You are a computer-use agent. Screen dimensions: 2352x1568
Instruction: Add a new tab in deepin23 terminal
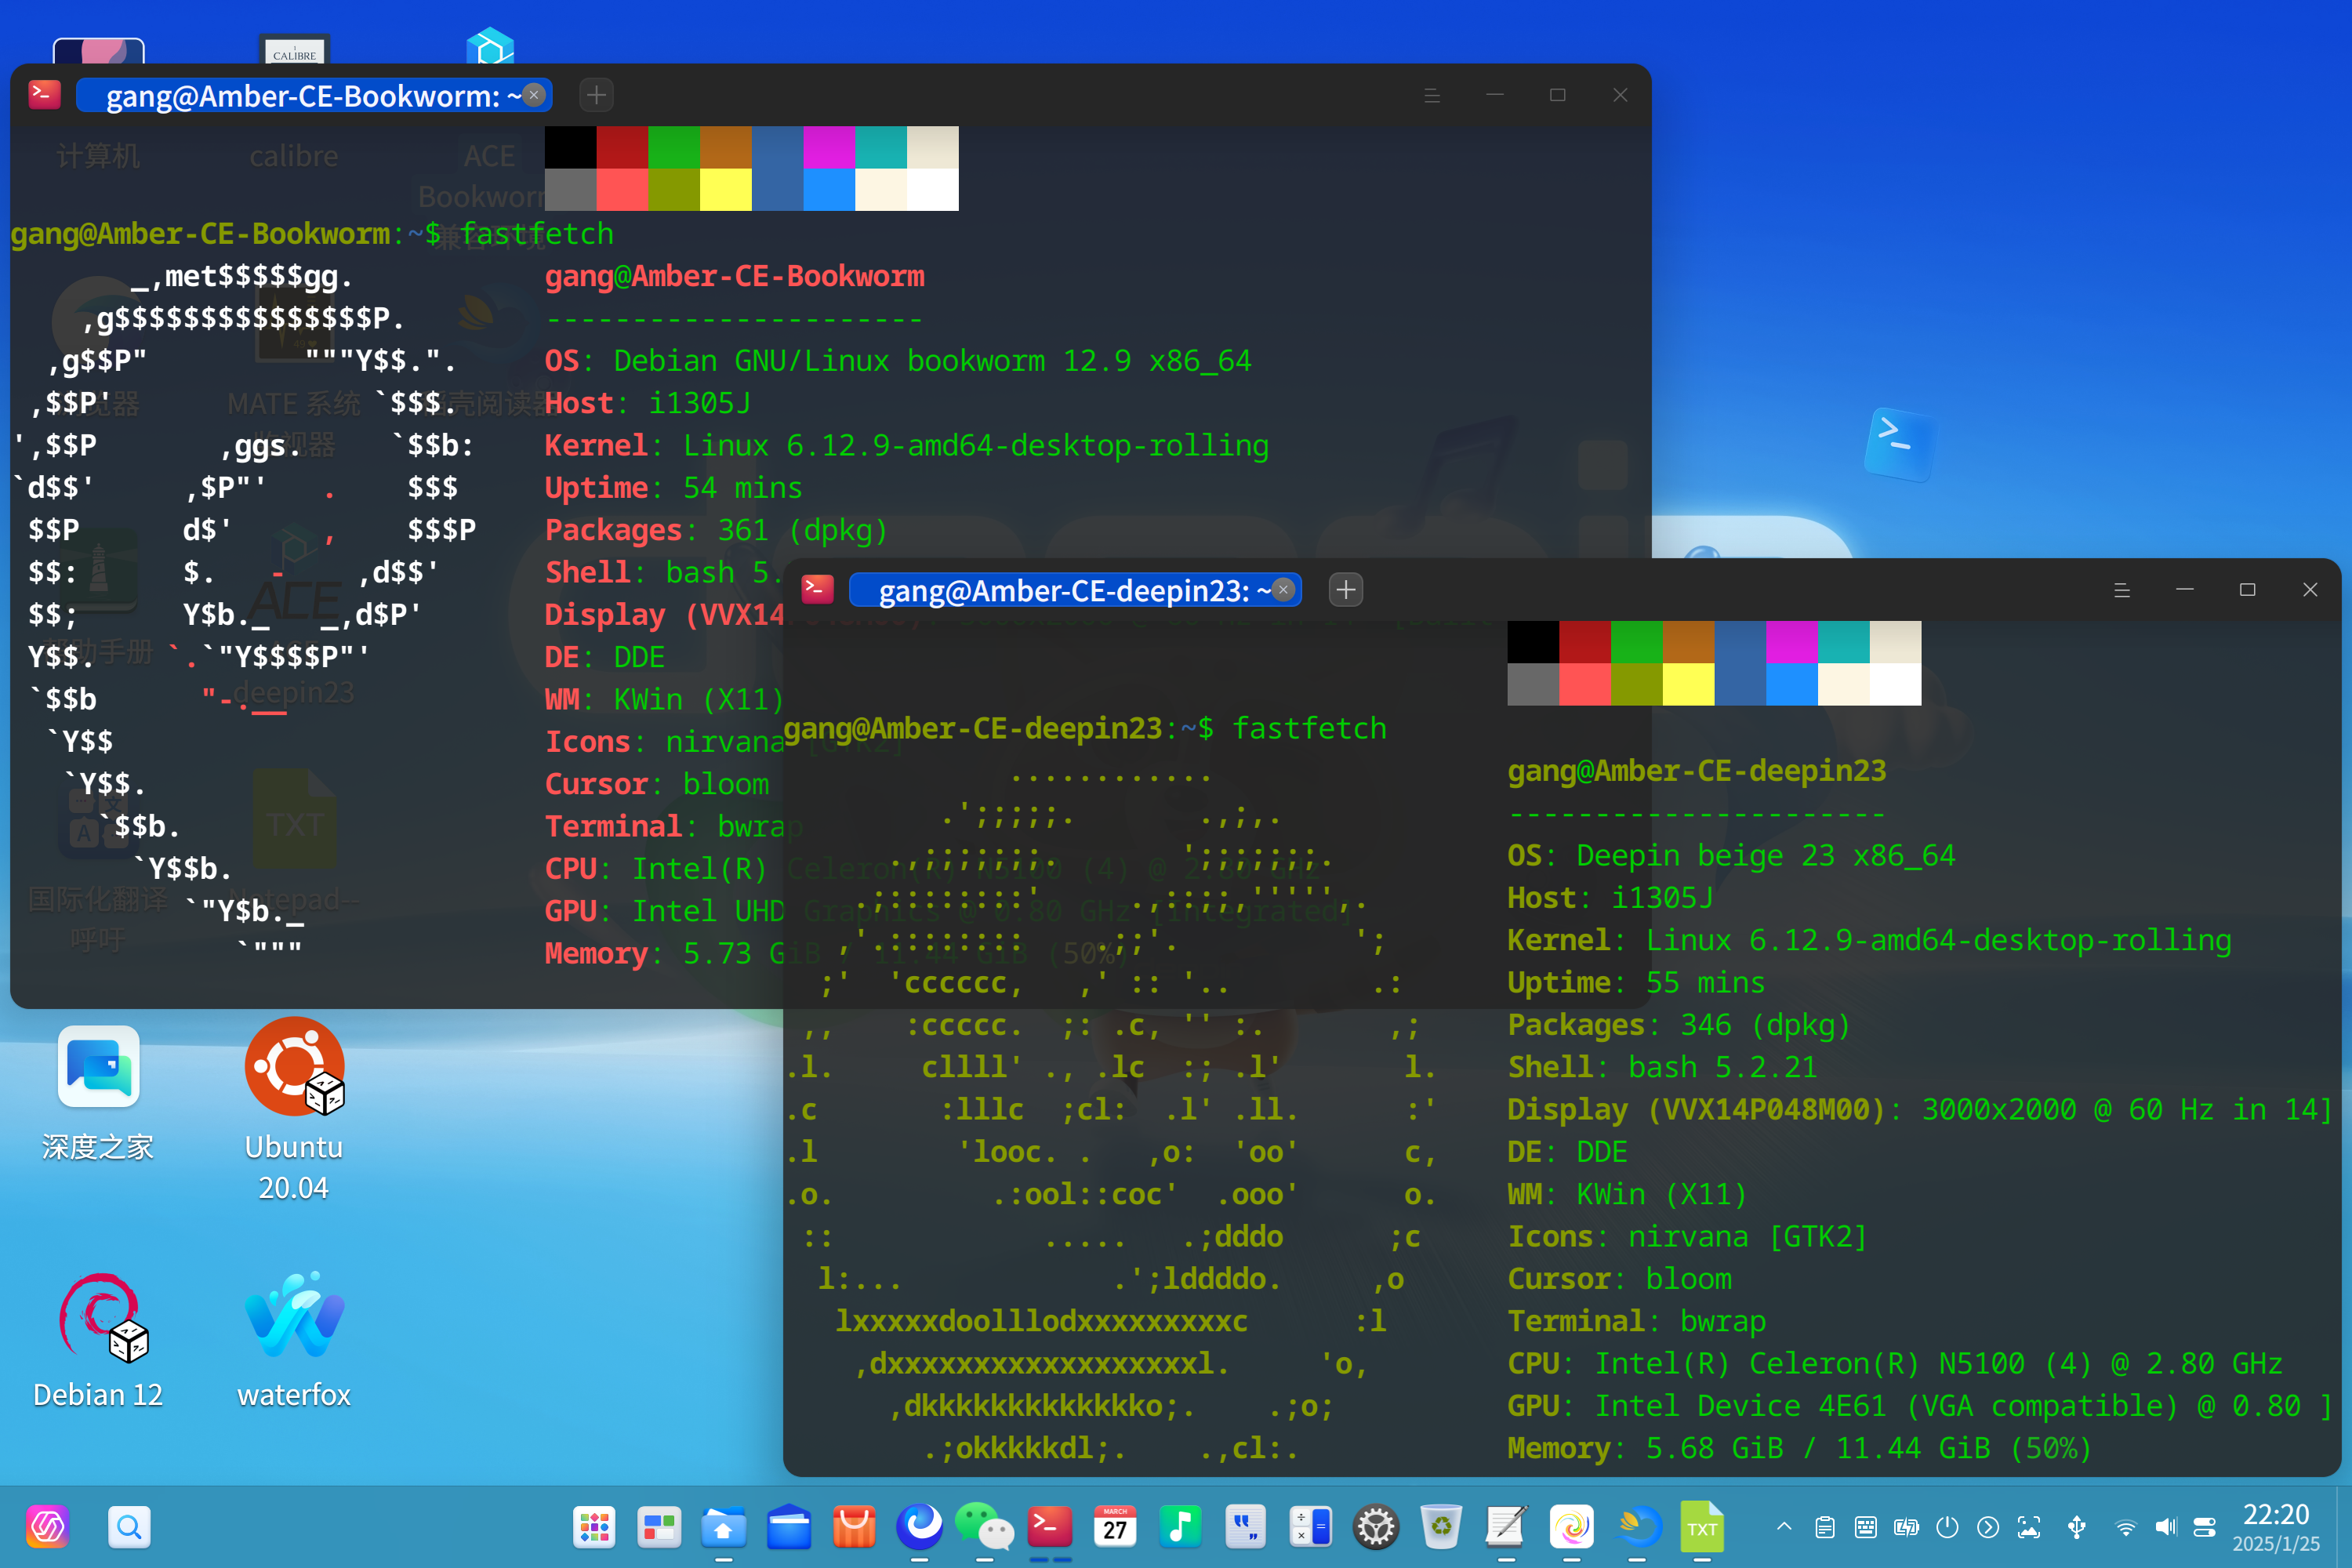1346,590
